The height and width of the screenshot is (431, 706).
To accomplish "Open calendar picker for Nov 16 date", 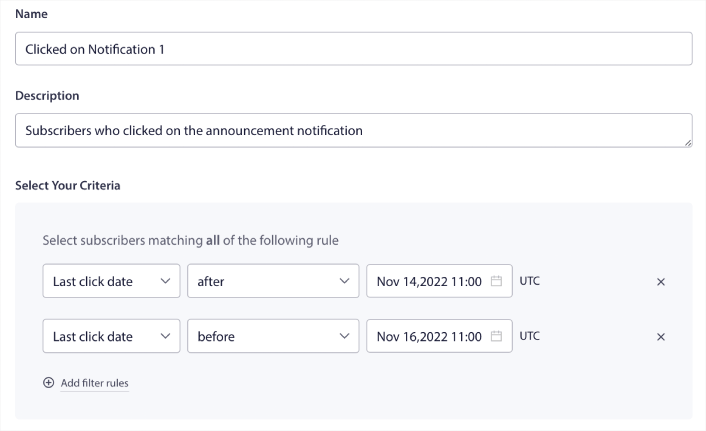I will [x=496, y=337].
